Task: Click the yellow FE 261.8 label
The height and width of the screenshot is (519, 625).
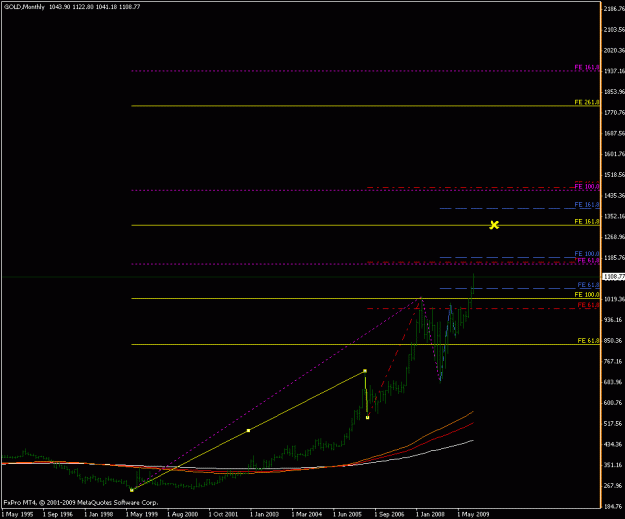Action: [586, 102]
